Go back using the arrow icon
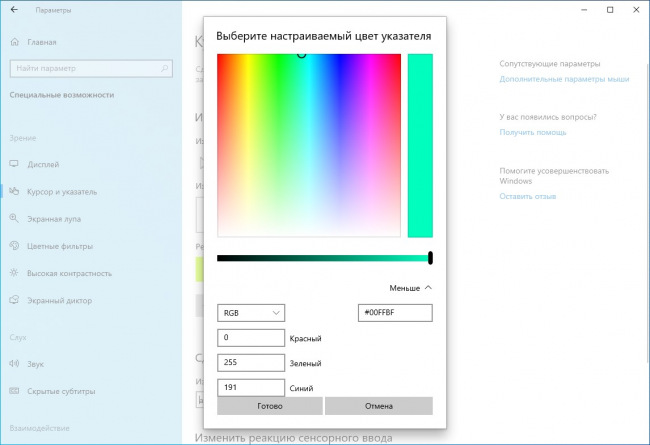Screen dimensions: 650x445 coord(14,10)
